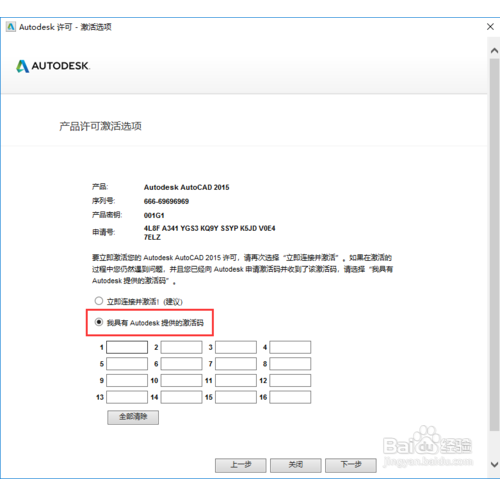Click activation code field 12
The height and width of the screenshot is (479, 500).
click(290, 380)
